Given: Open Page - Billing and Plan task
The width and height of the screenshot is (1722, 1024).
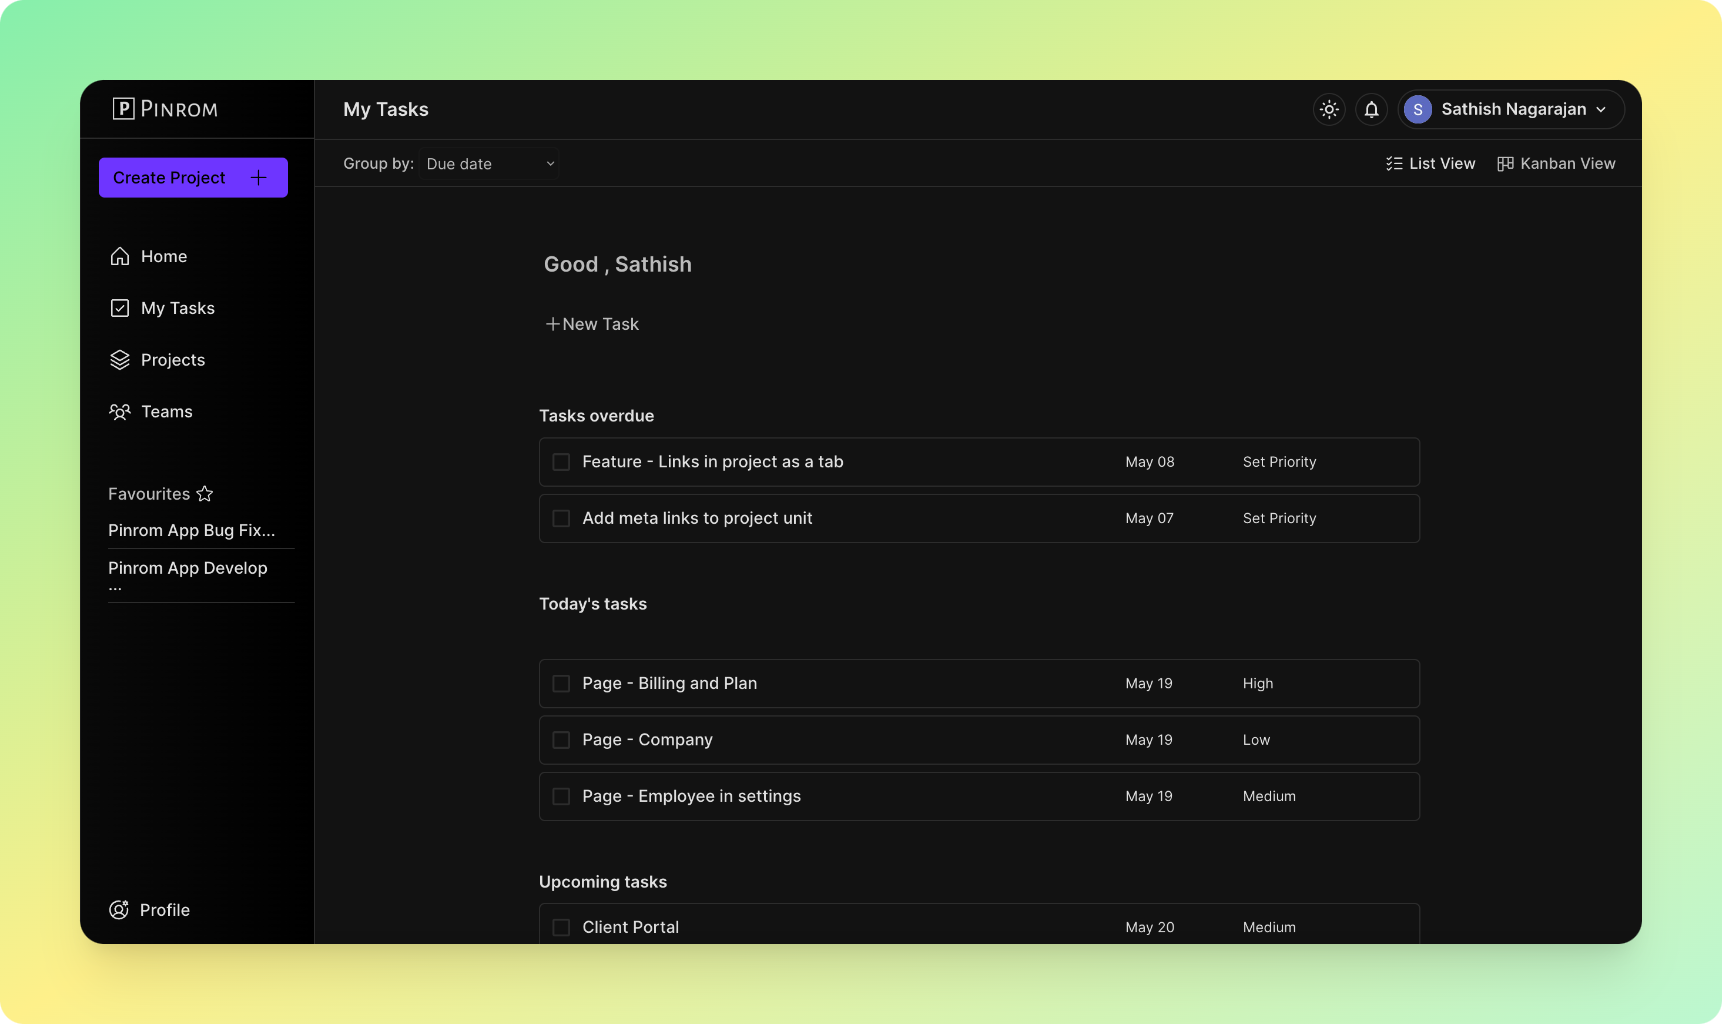Looking at the screenshot, I should pyautogui.click(x=670, y=683).
